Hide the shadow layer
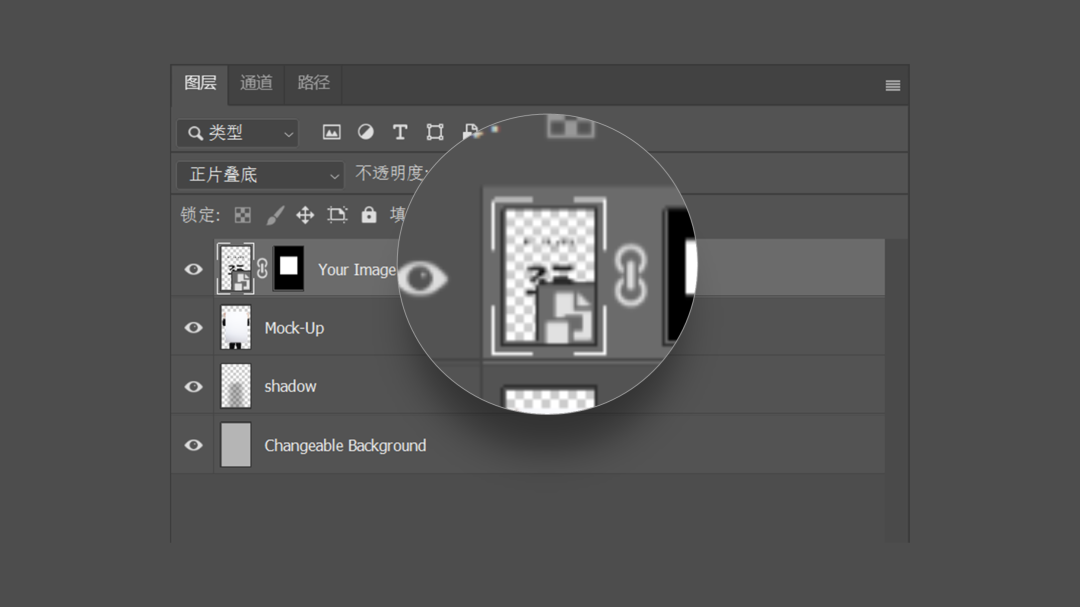This screenshot has height=607, width=1080. click(x=194, y=386)
